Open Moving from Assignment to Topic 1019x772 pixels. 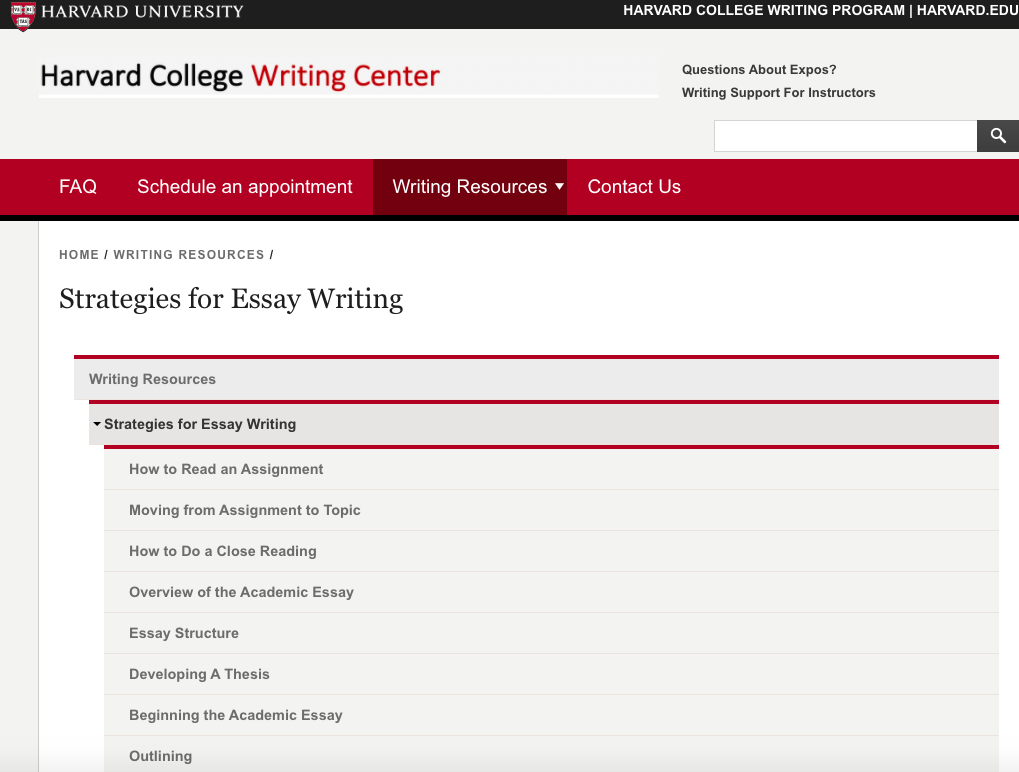point(551,510)
